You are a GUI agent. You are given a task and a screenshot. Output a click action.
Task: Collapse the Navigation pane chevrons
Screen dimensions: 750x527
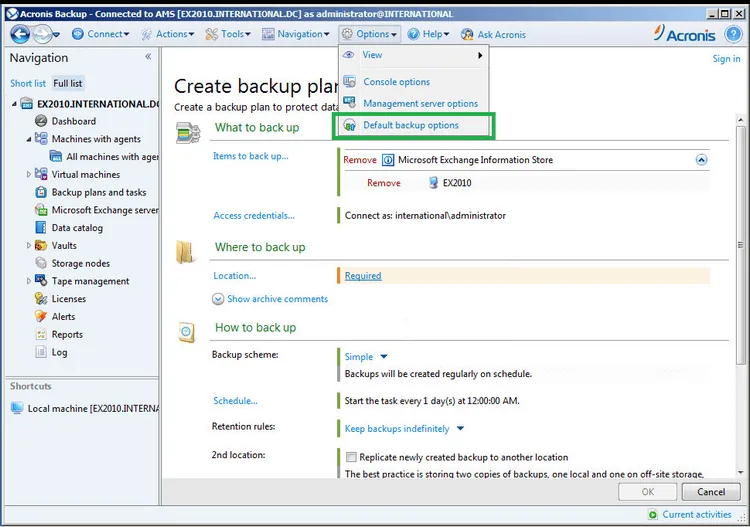pyautogui.click(x=148, y=57)
